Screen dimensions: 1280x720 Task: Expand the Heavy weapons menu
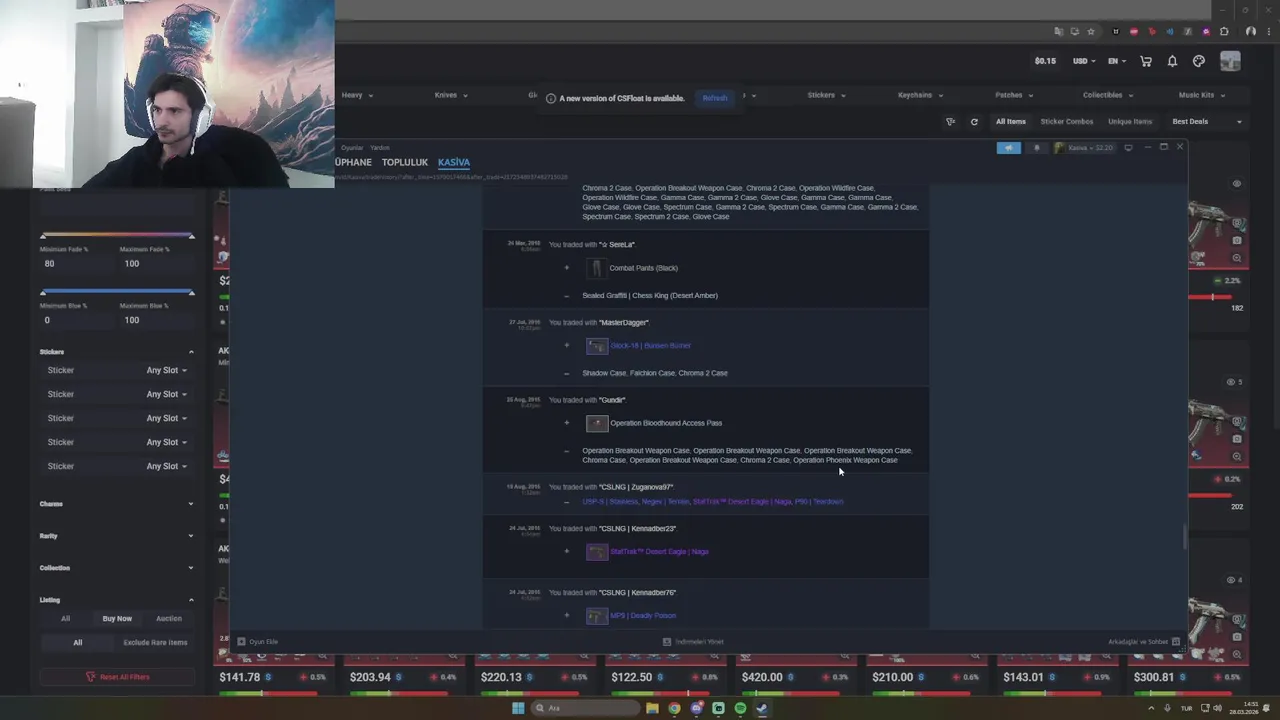tap(357, 95)
